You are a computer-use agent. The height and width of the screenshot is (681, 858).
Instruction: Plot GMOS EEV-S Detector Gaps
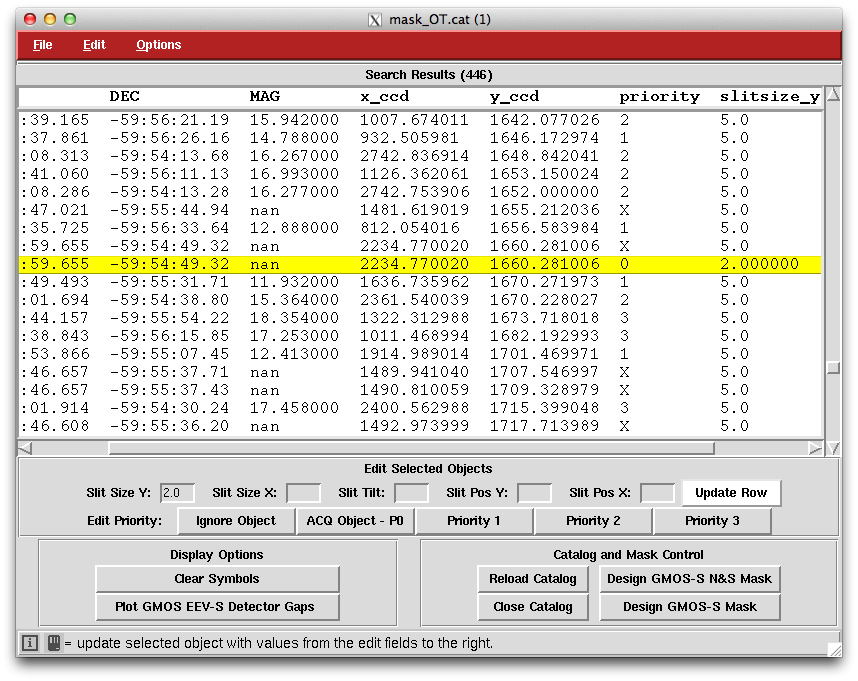coord(217,607)
